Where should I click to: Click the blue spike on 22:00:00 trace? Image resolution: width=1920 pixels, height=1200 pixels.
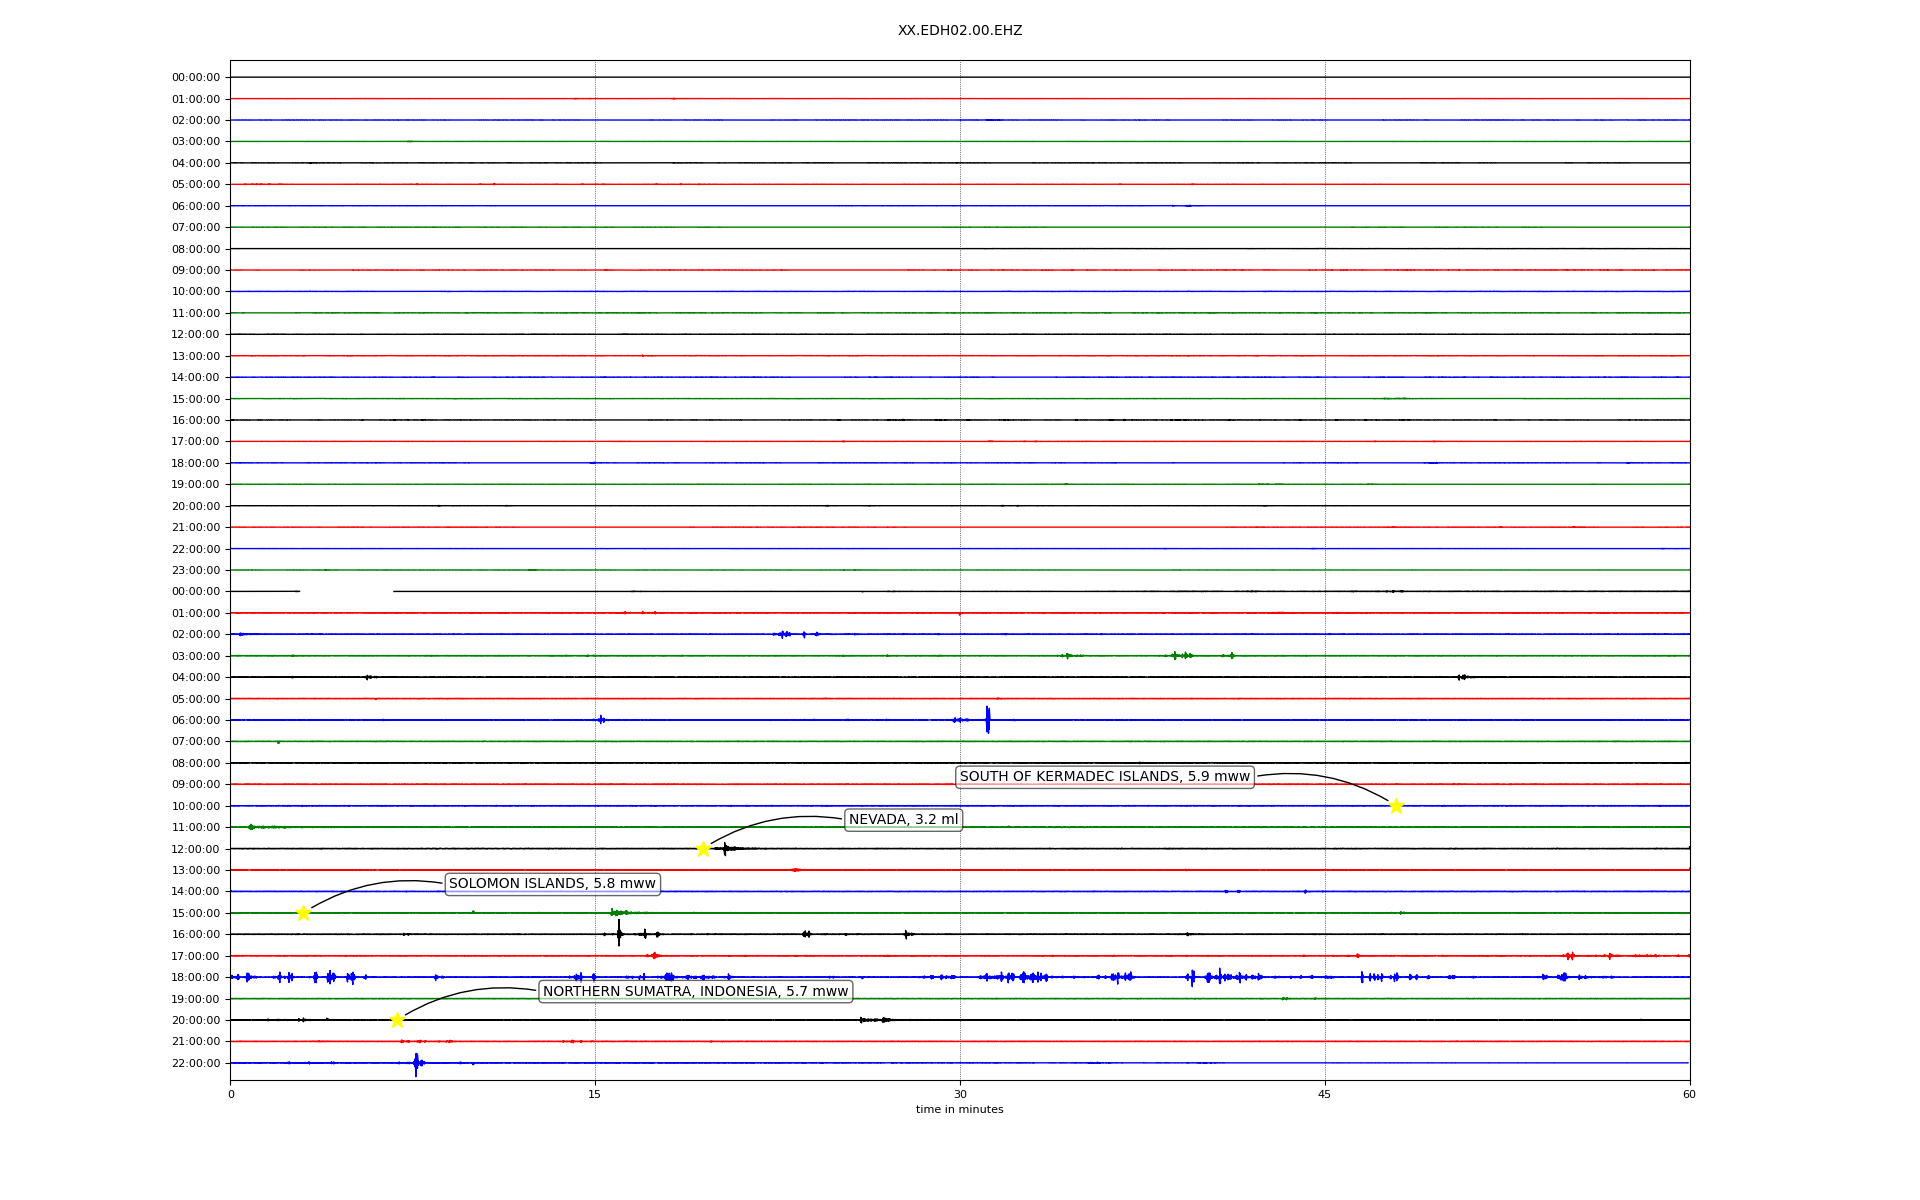416,1063
